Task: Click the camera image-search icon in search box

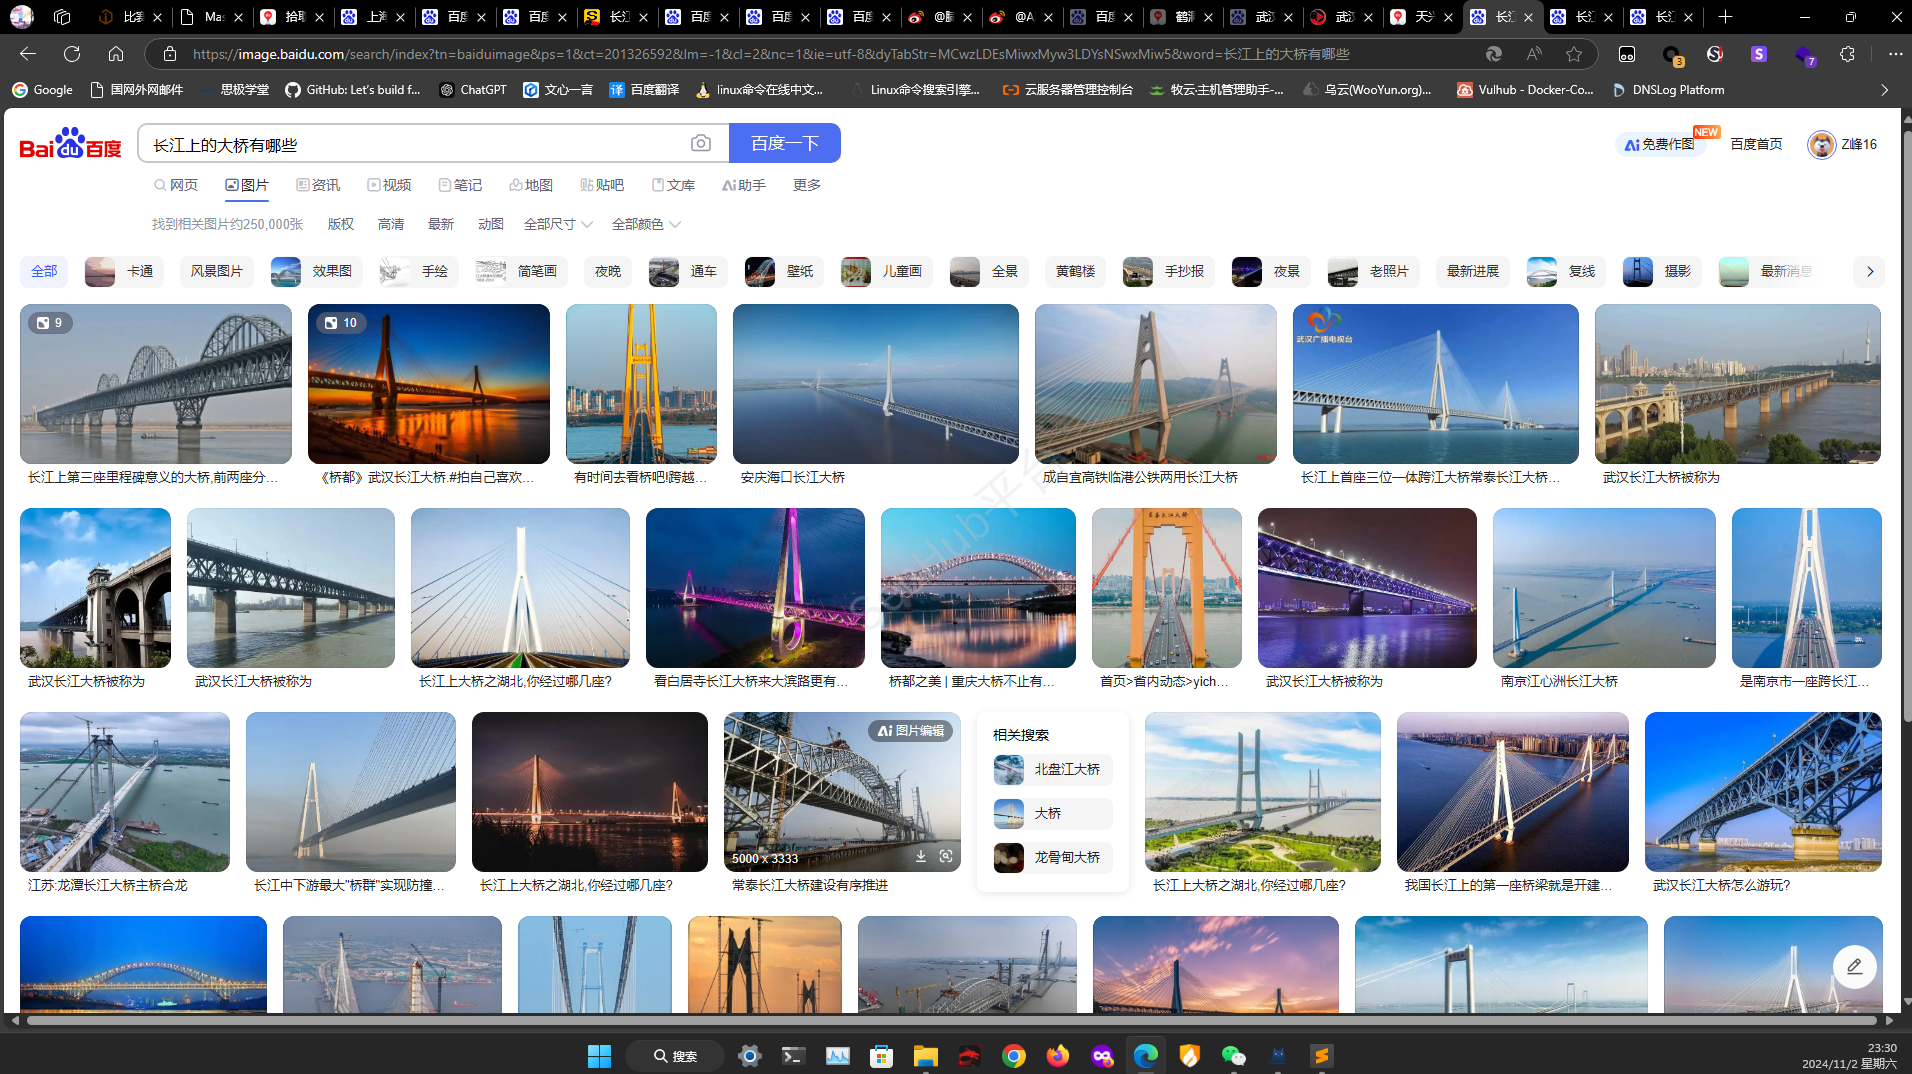Action: pos(701,144)
